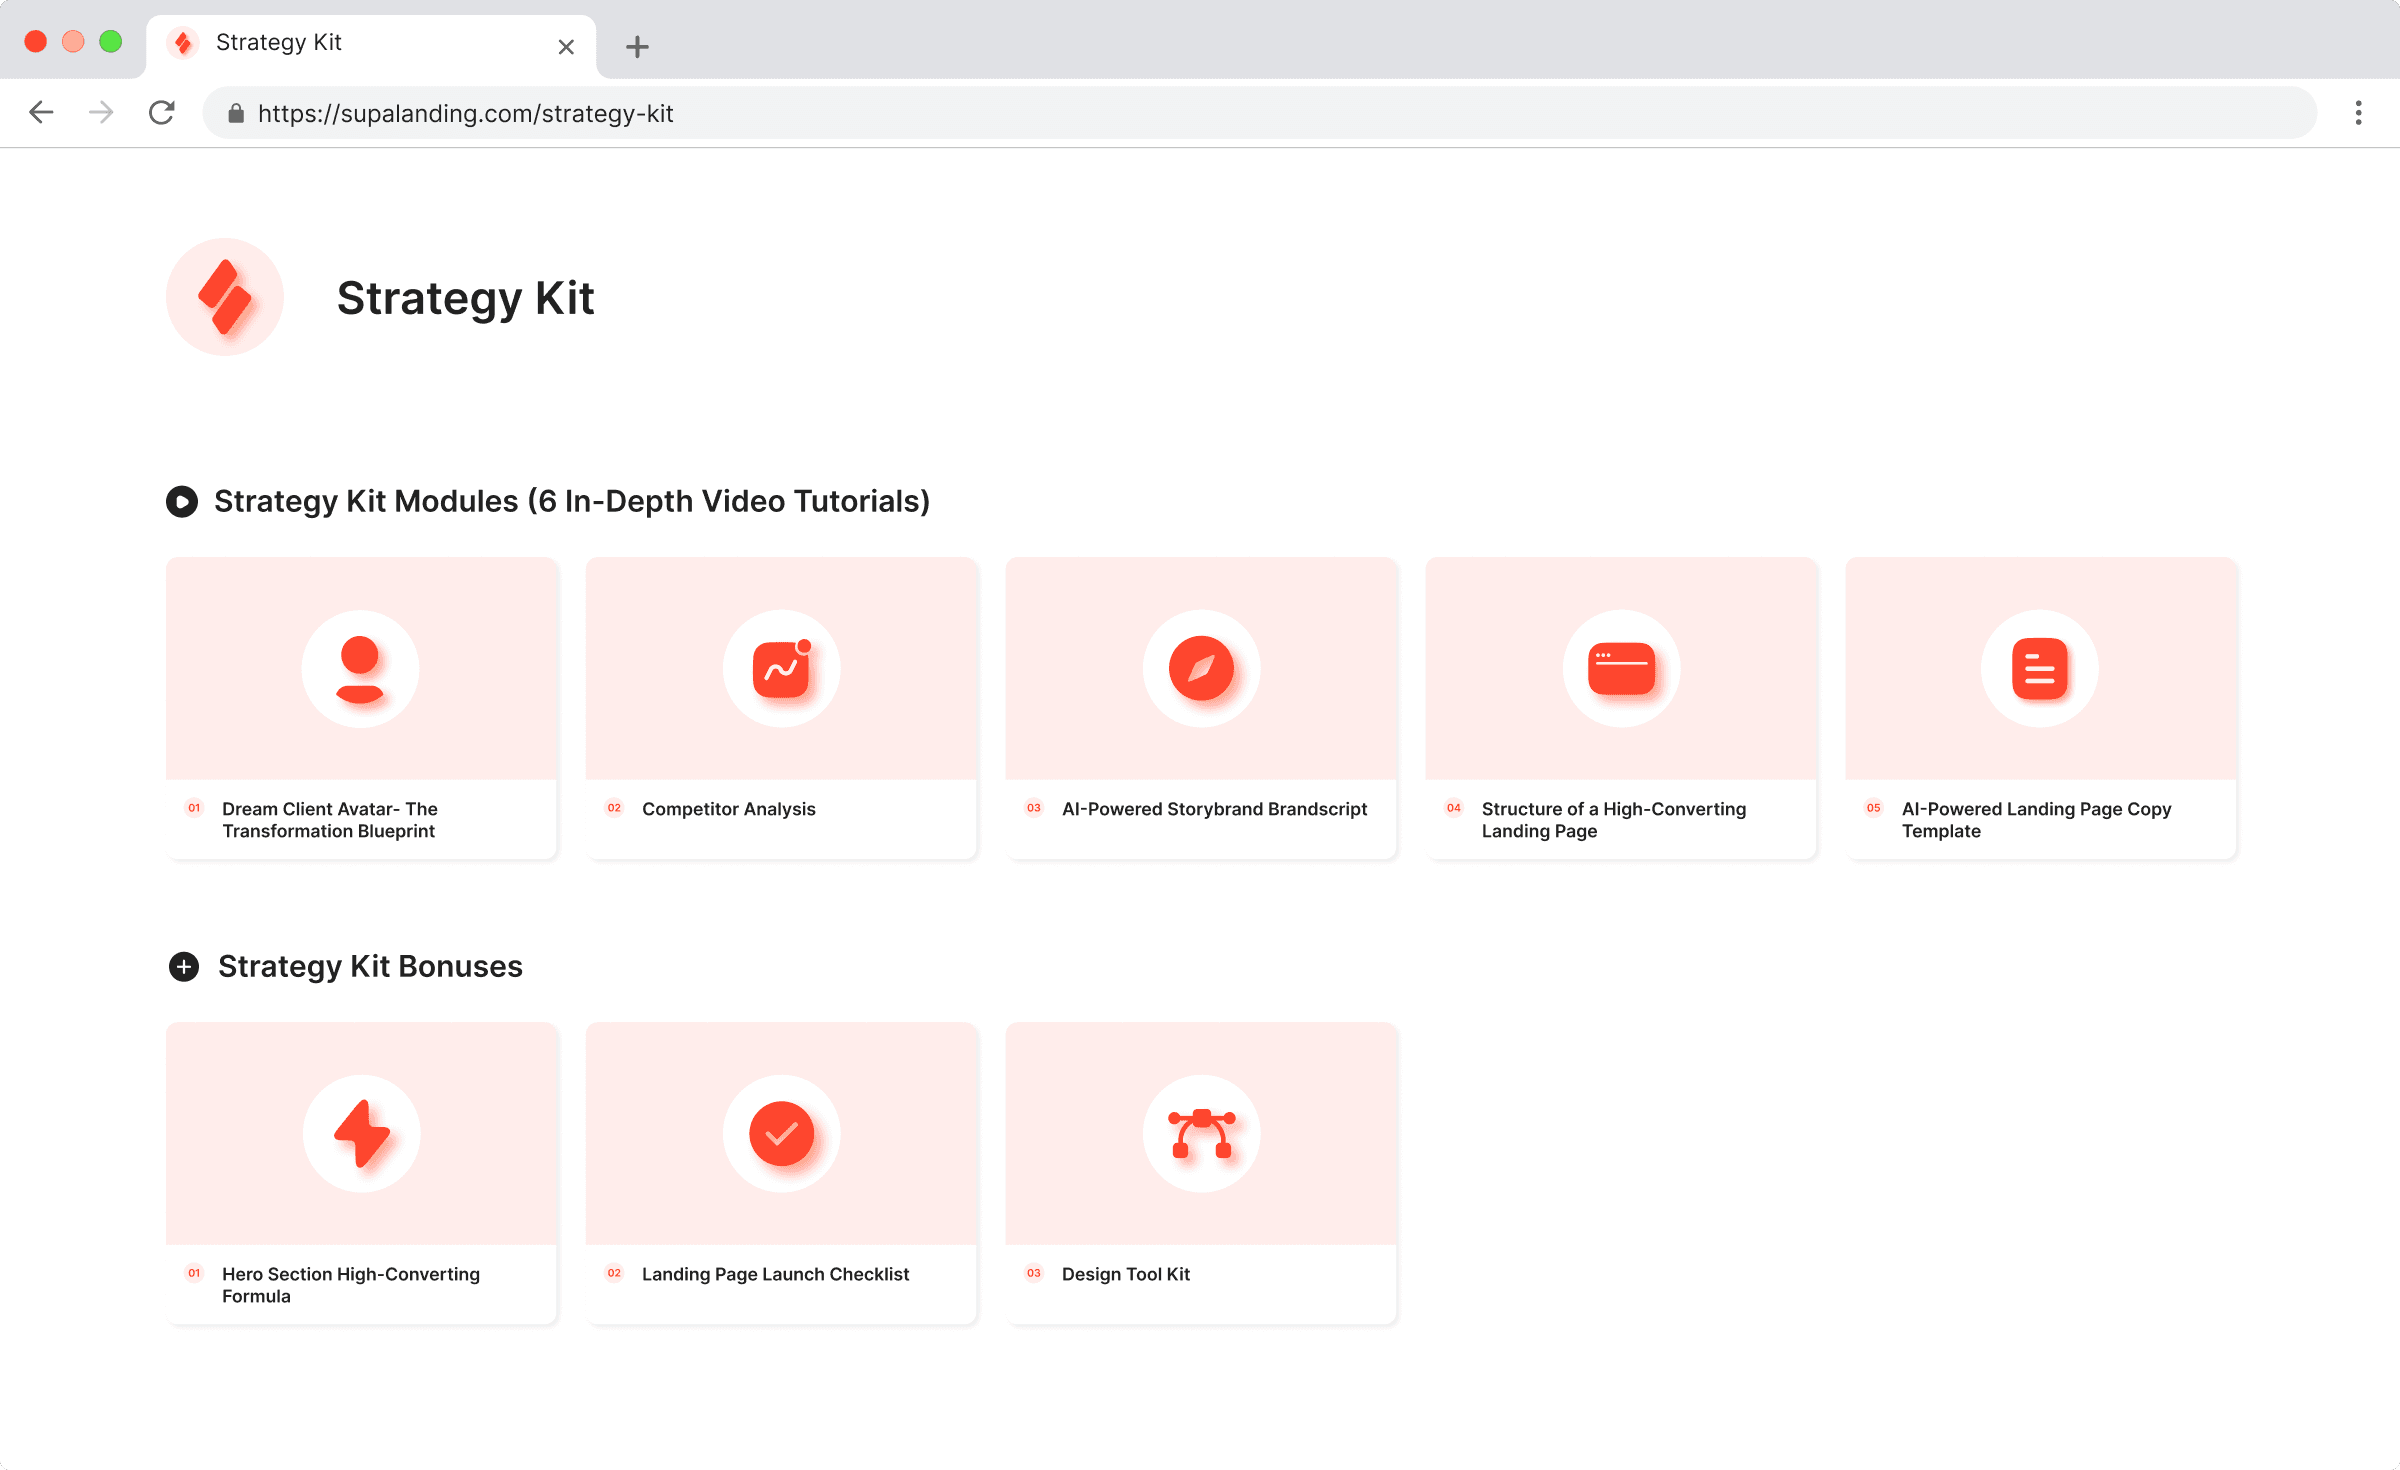Open the Hero Section lightning bolt icon
2400x1470 pixels.
point(361,1134)
